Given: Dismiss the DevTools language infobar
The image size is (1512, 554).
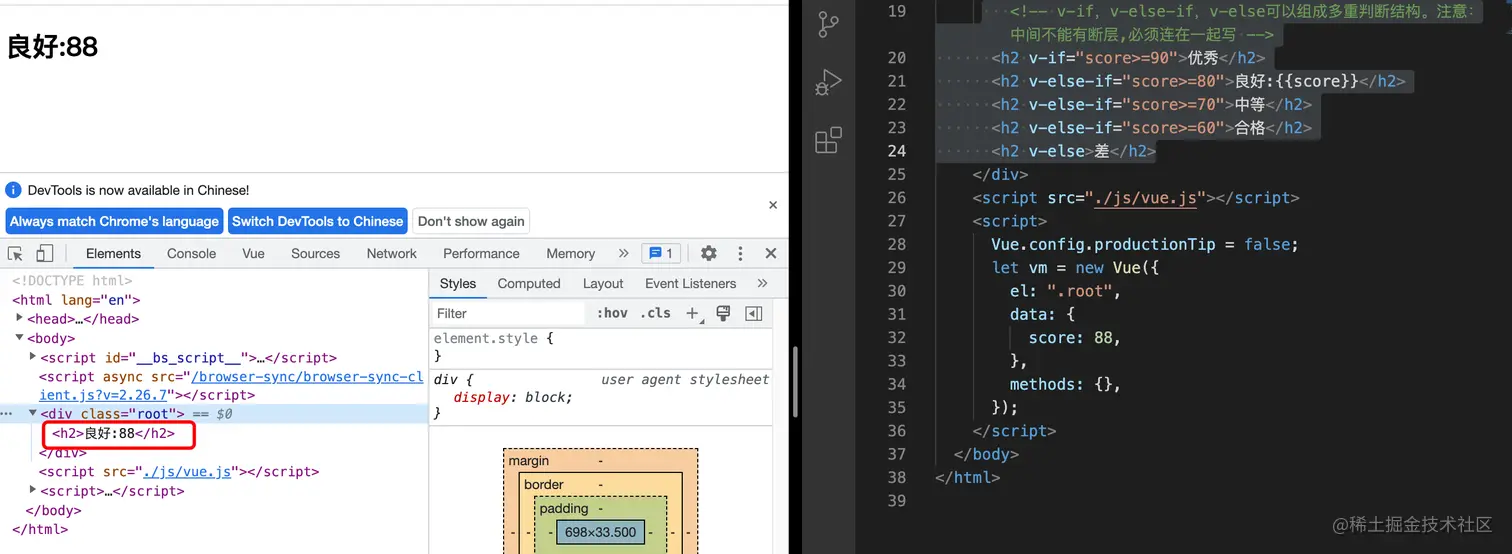Looking at the screenshot, I should [773, 205].
